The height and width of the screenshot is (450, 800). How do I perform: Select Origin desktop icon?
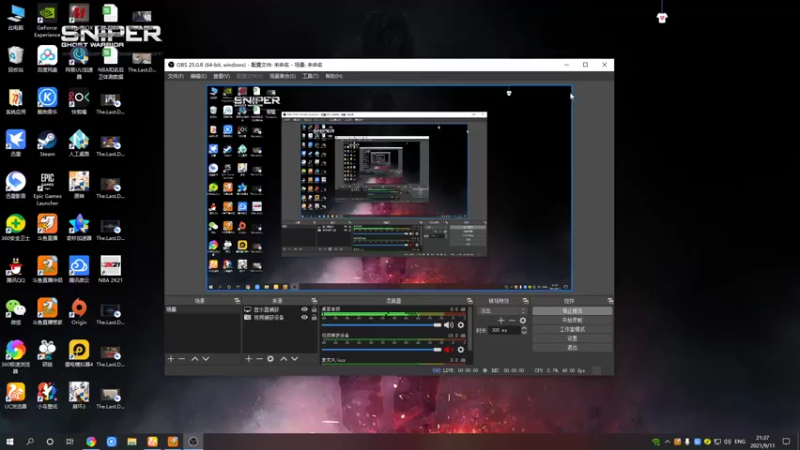[79, 311]
